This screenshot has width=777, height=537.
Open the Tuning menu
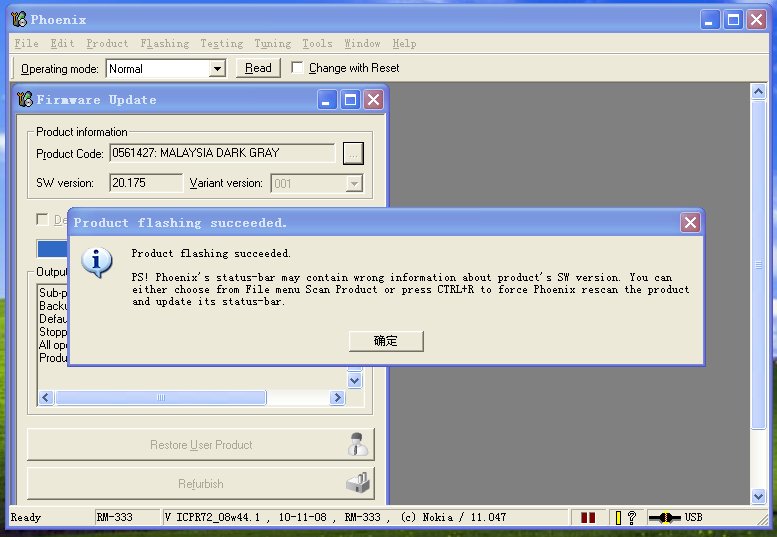point(273,44)
